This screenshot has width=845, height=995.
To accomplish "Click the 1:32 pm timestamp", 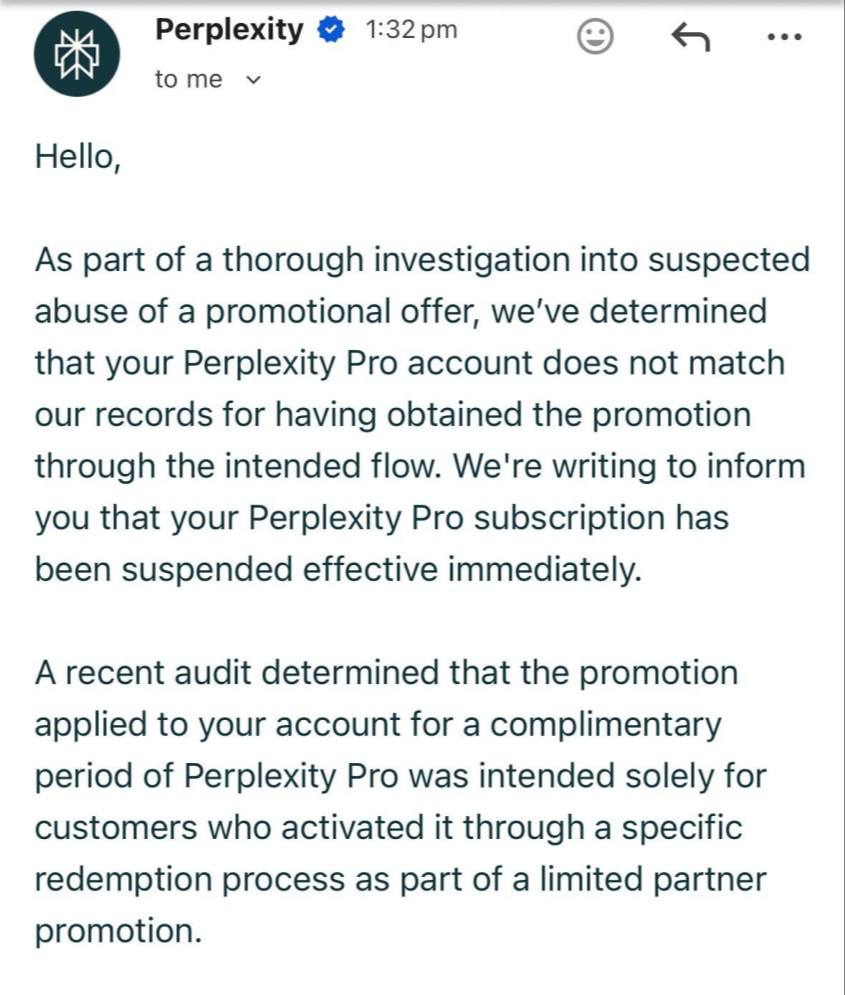I will tap(411, 31).
